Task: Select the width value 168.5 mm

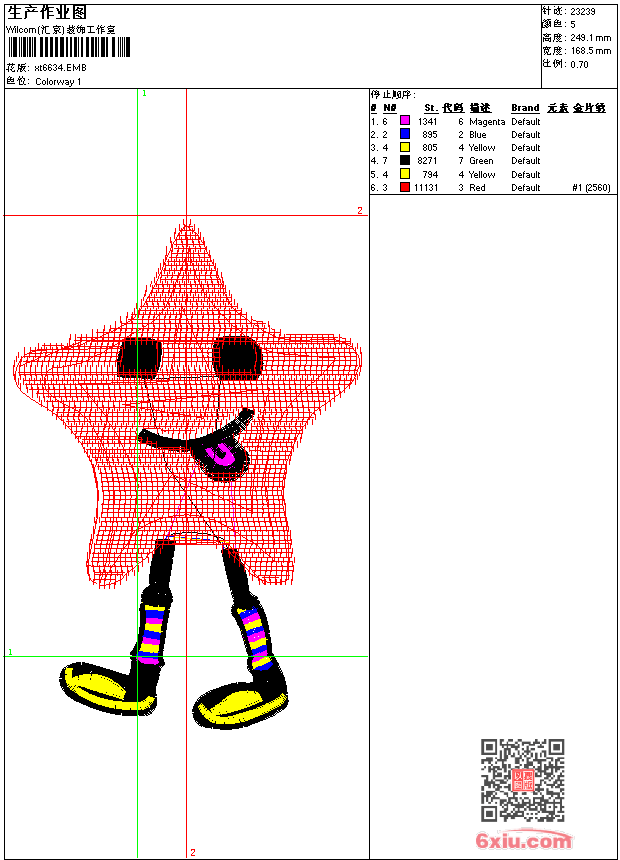Action: [x=590, y=51]
